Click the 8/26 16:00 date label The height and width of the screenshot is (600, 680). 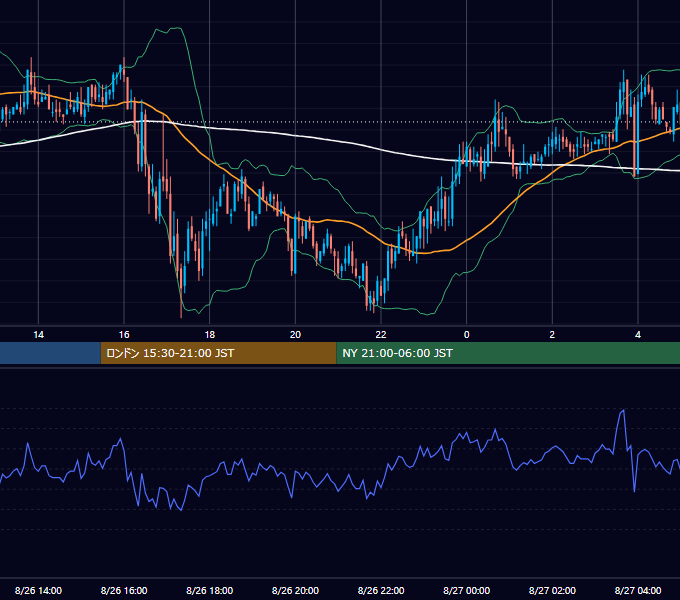[x=124, y=590]
